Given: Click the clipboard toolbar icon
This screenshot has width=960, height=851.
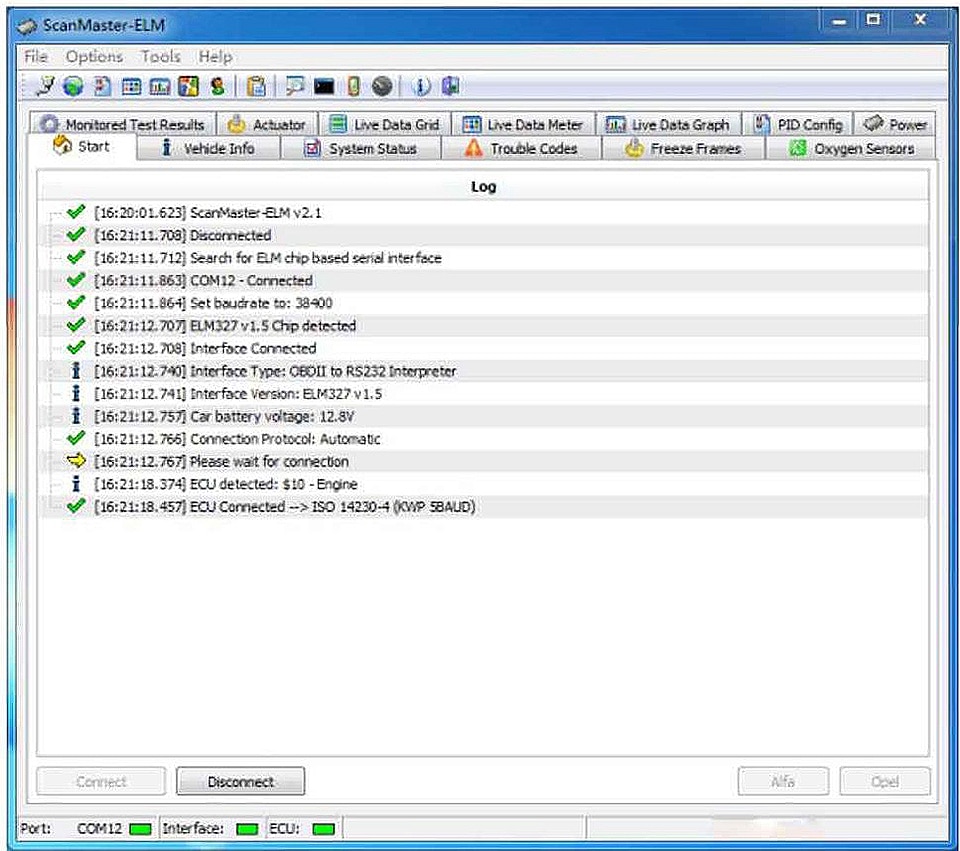Looking at the screenshot, I should pyautogui.click(x=256, y=86).
